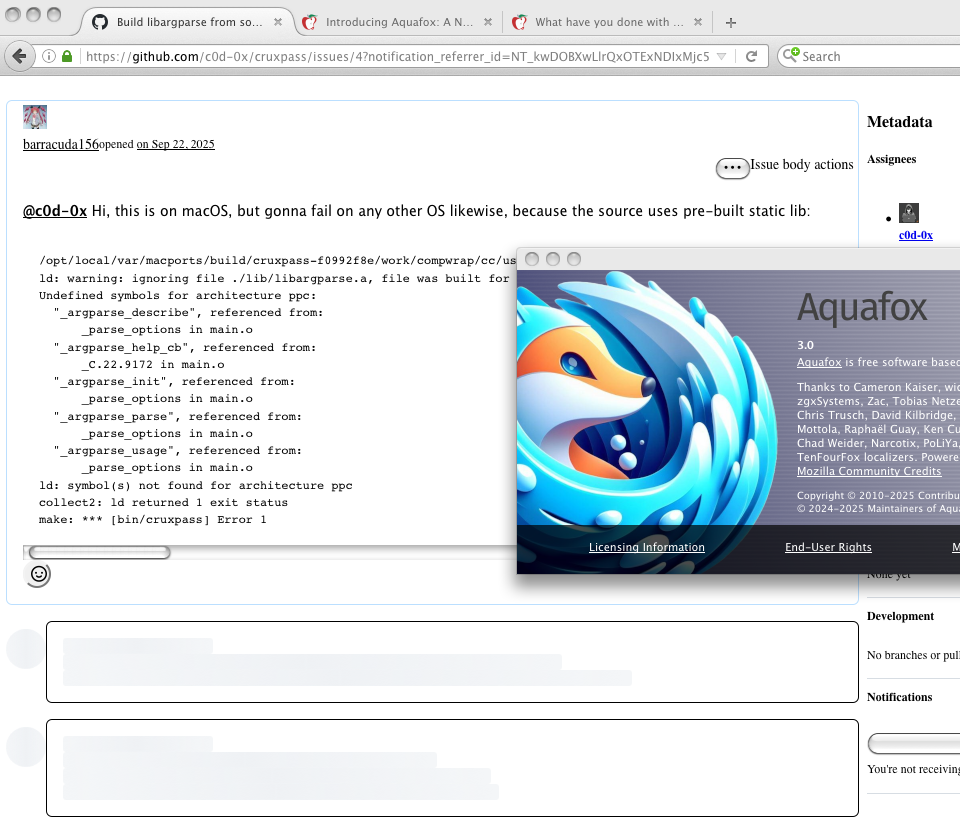The width and height of the screenshot is (960, 819).
Task: Add a reaction with smiley icon
Action: click(39, 574)
